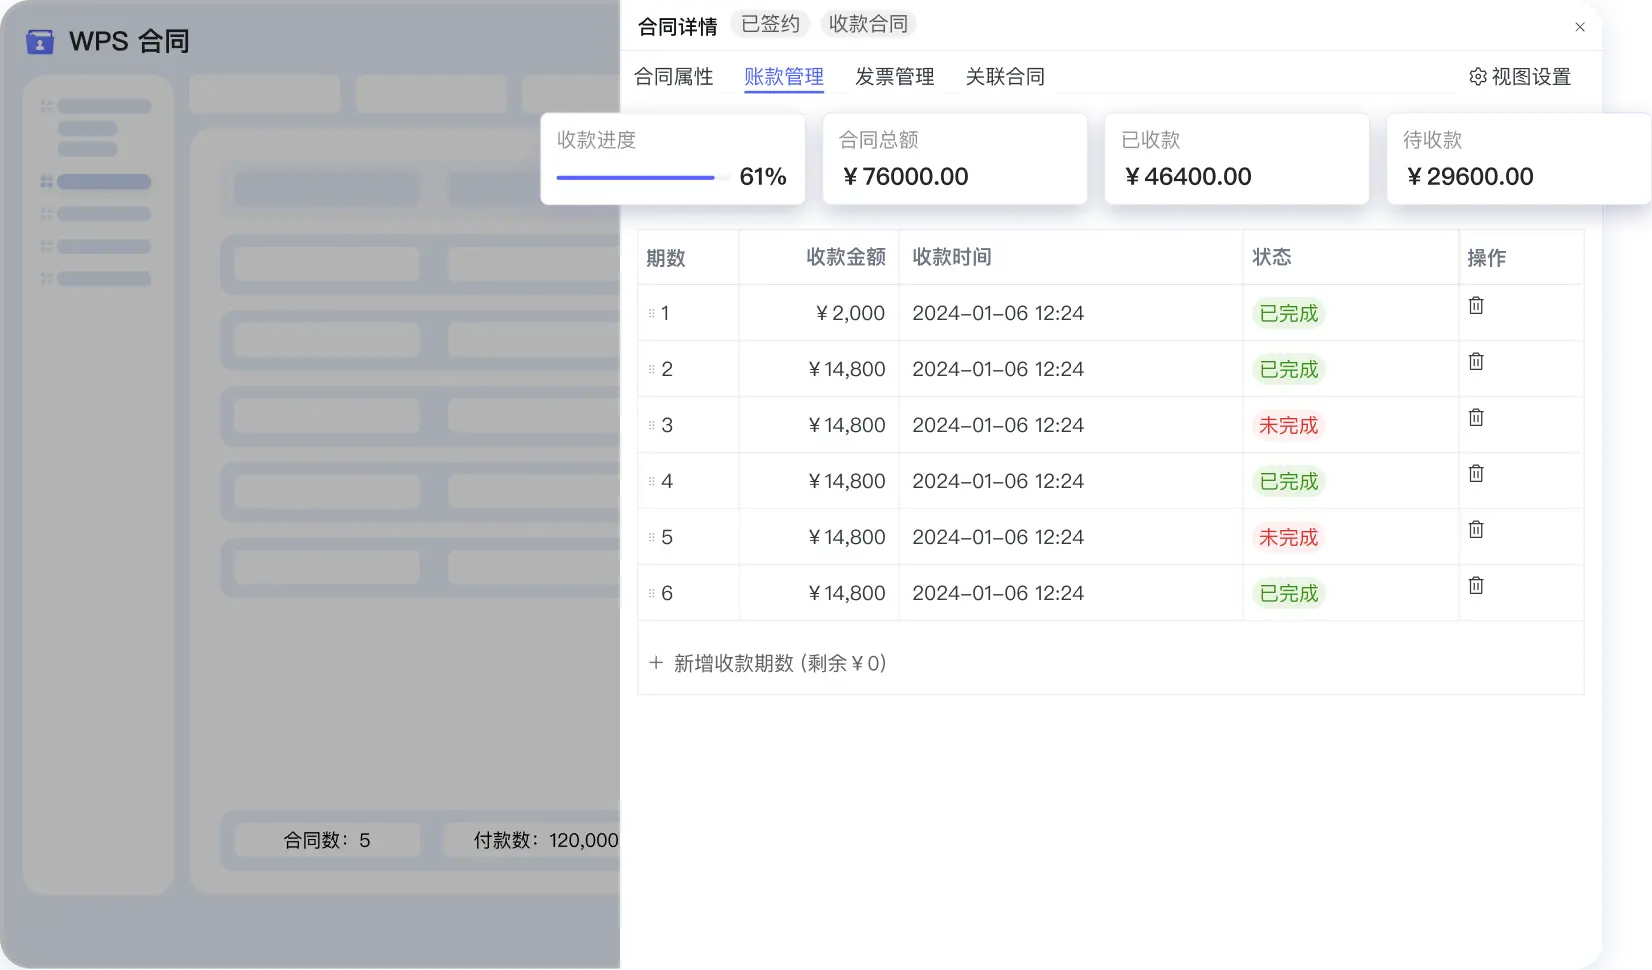
Task: Toggle period 3 未完成 status badge
Action: click(1289, 426)
